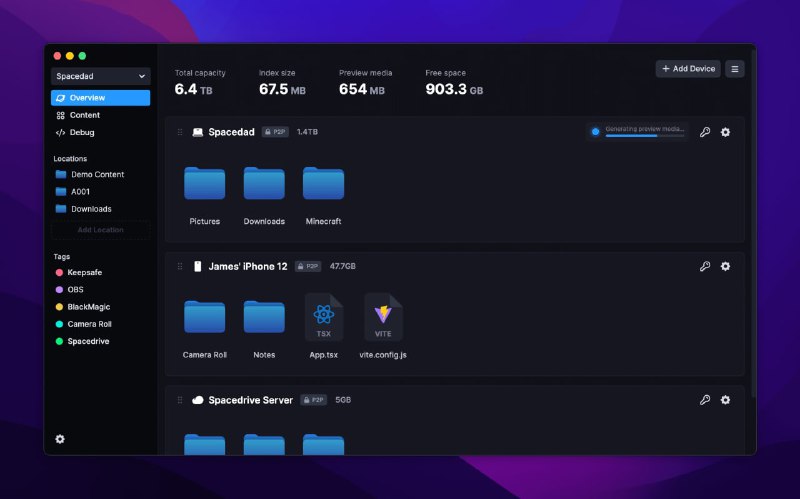Click the hamburger menu beside Add Device
Viewport: 800px width, 499px height.
point(735,69)
